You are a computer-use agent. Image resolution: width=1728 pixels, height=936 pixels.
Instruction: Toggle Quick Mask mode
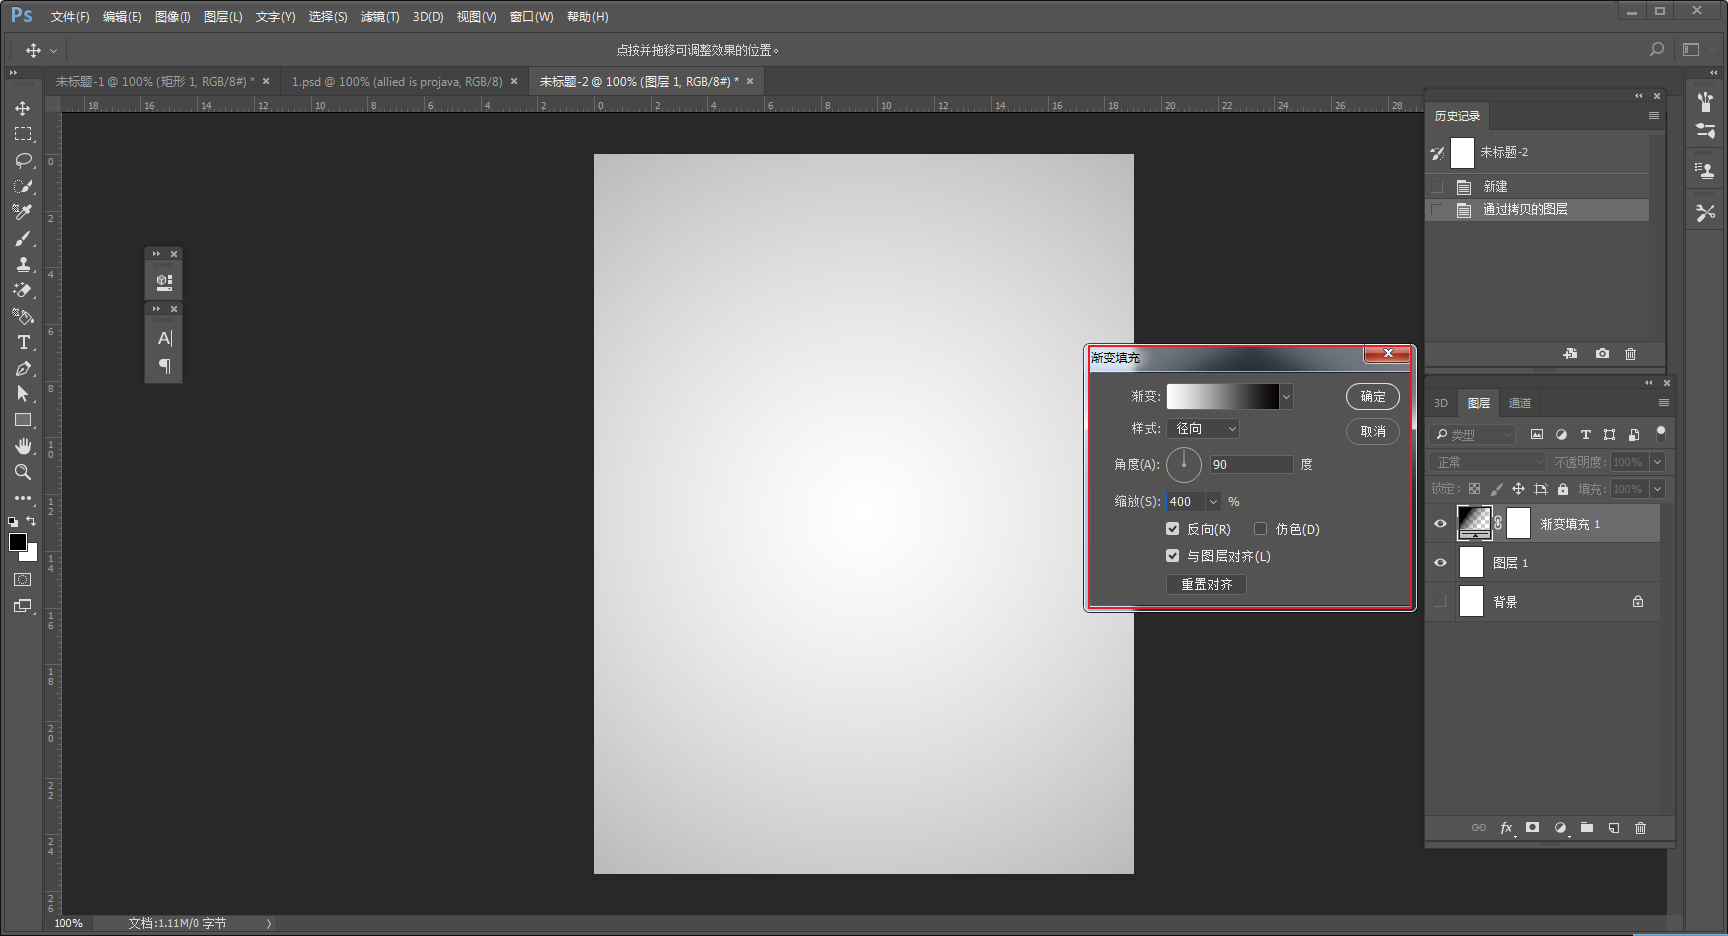[x=23, y=580]
